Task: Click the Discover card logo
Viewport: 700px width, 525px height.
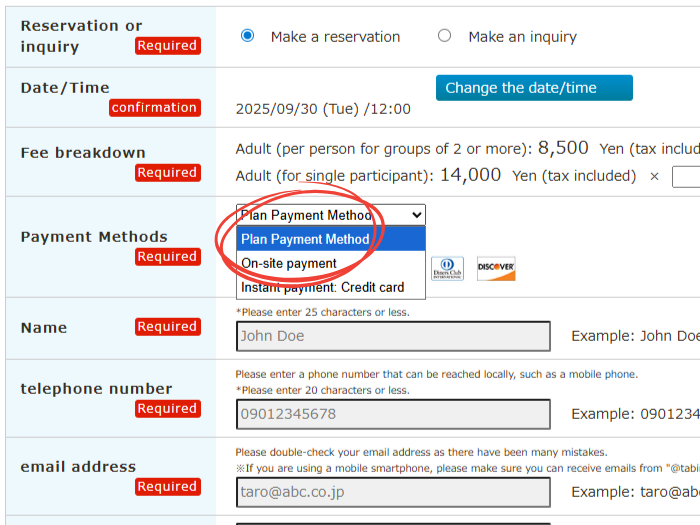Action: pos(496,268)
